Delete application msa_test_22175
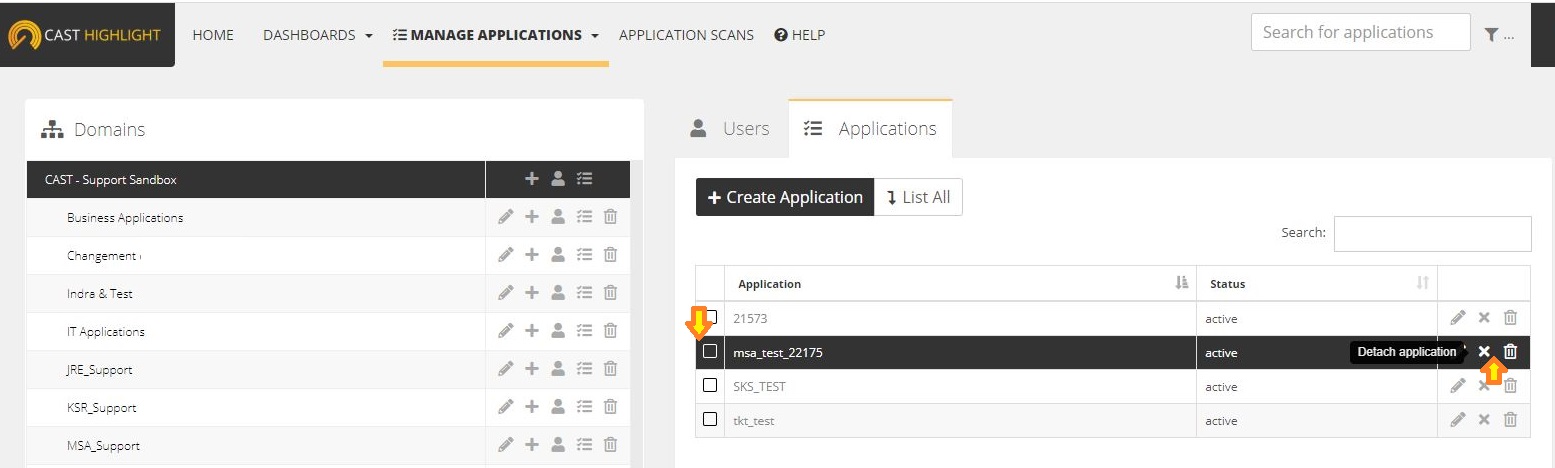Viewport: 1555px width, 468px height. (1510, 351)
